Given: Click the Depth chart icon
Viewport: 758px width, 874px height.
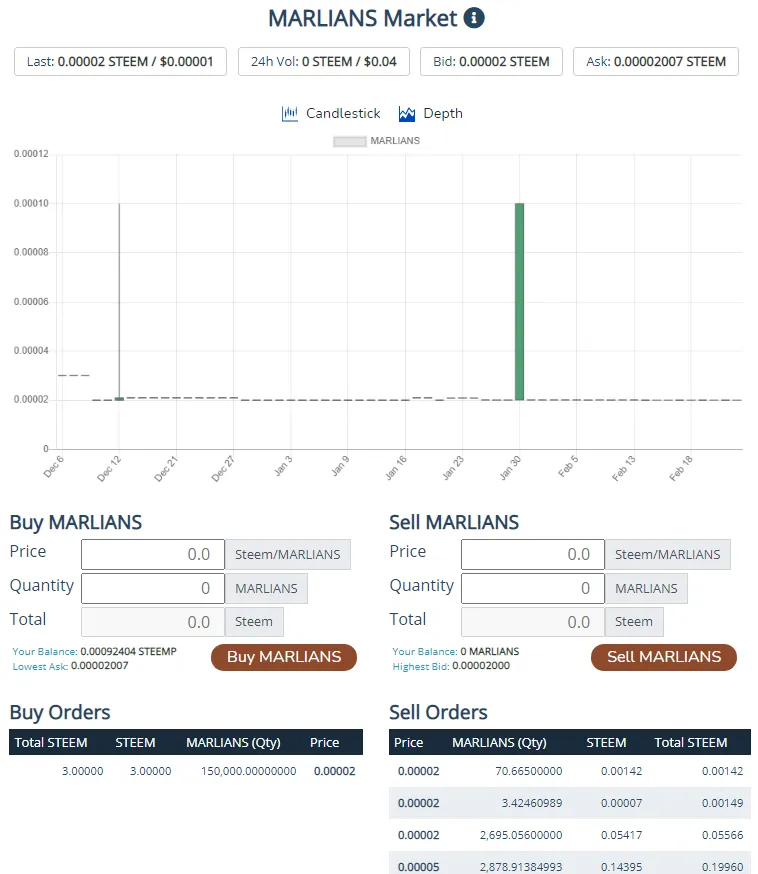Looking at the screenshot, I should point(407,114).
